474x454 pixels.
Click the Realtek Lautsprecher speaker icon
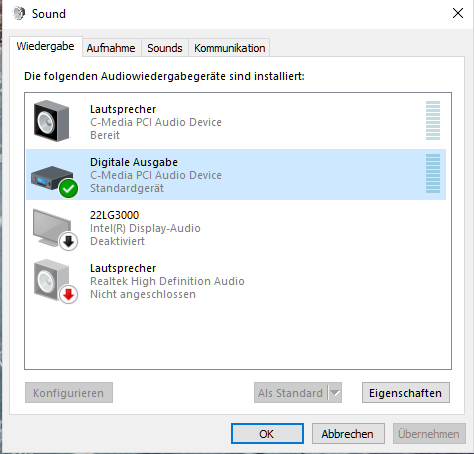click(x=55, y=281)
